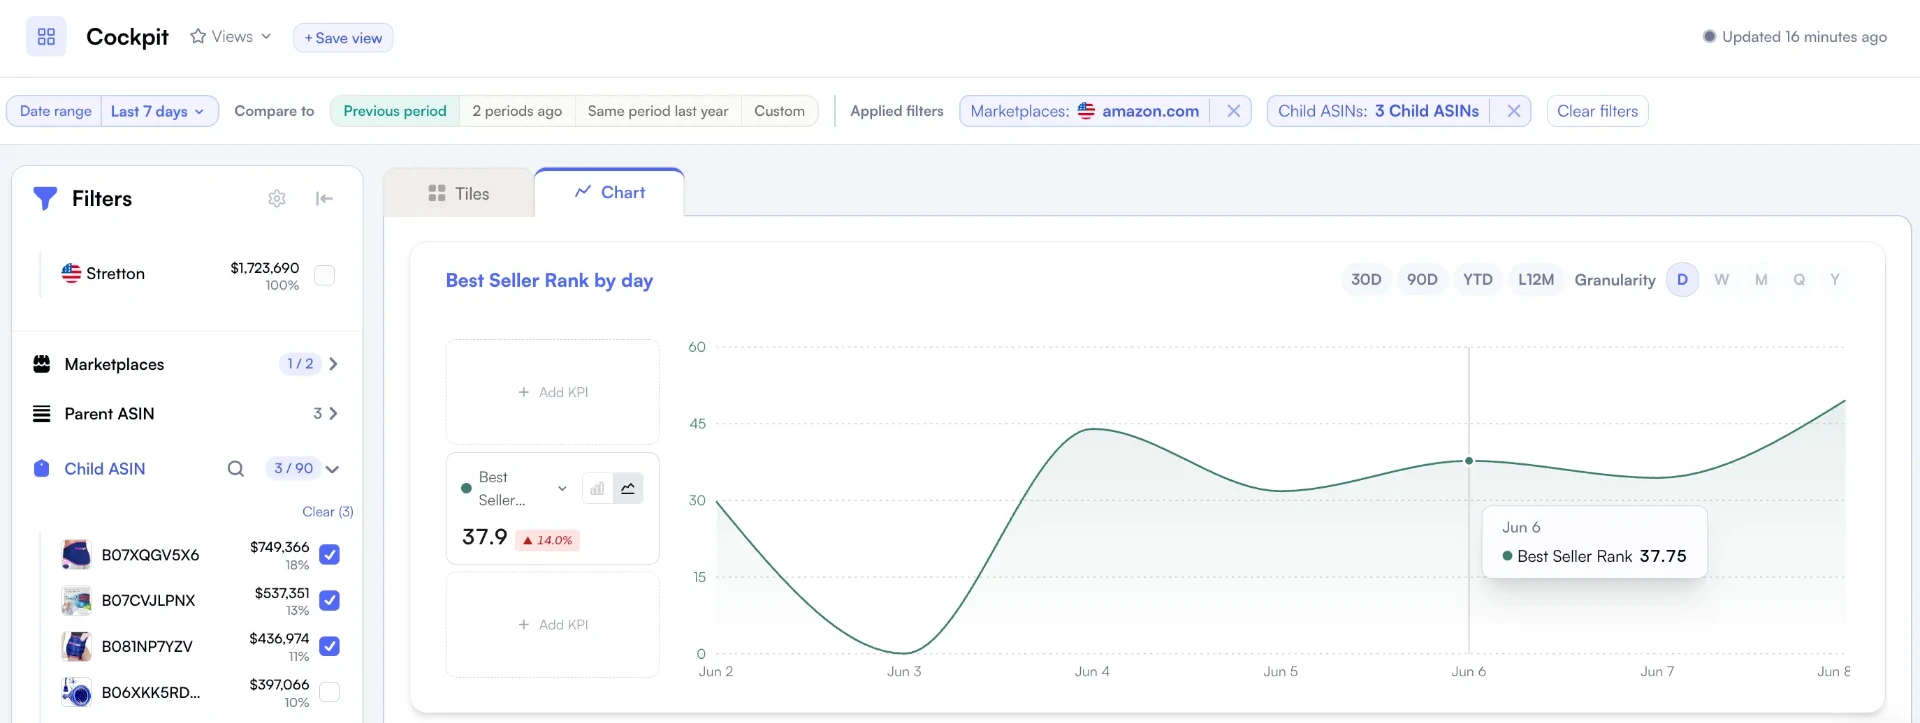The image size is (1920, 723).
Task: Collapse the Filters panel with the arrow icon
Action: click(324, 199)
